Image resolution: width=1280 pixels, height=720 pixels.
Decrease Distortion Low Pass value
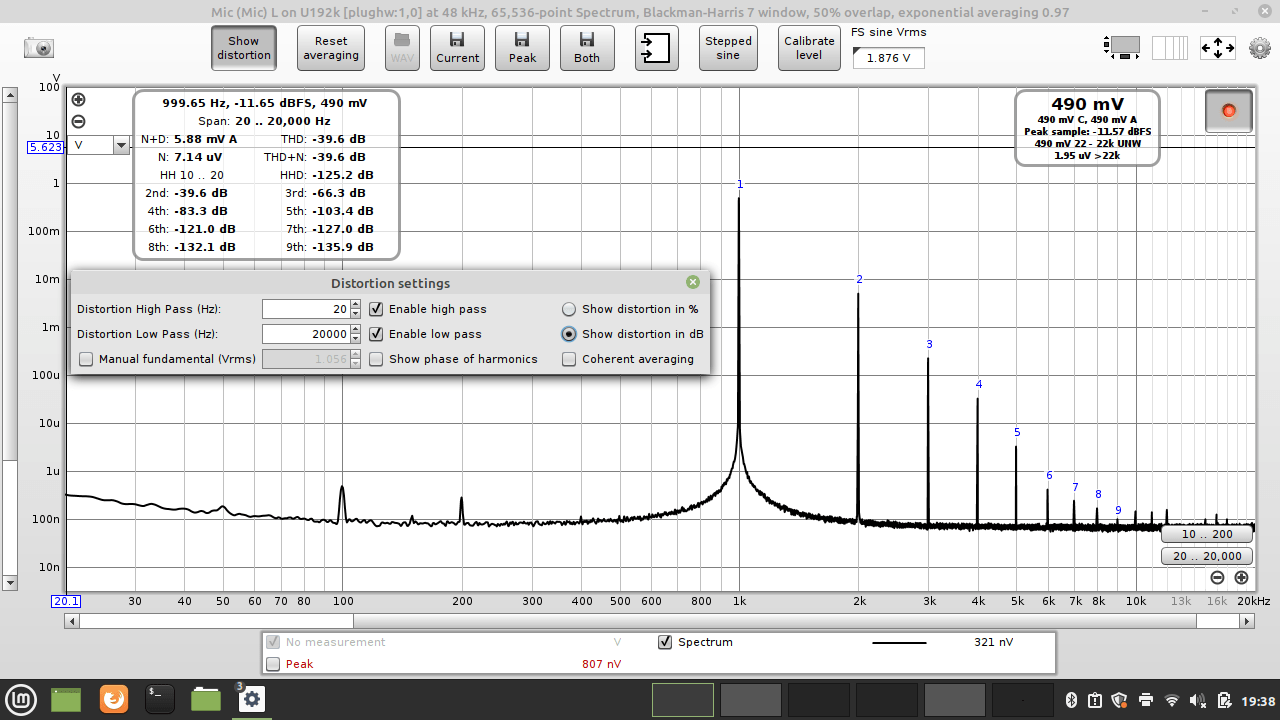[355, 339]
